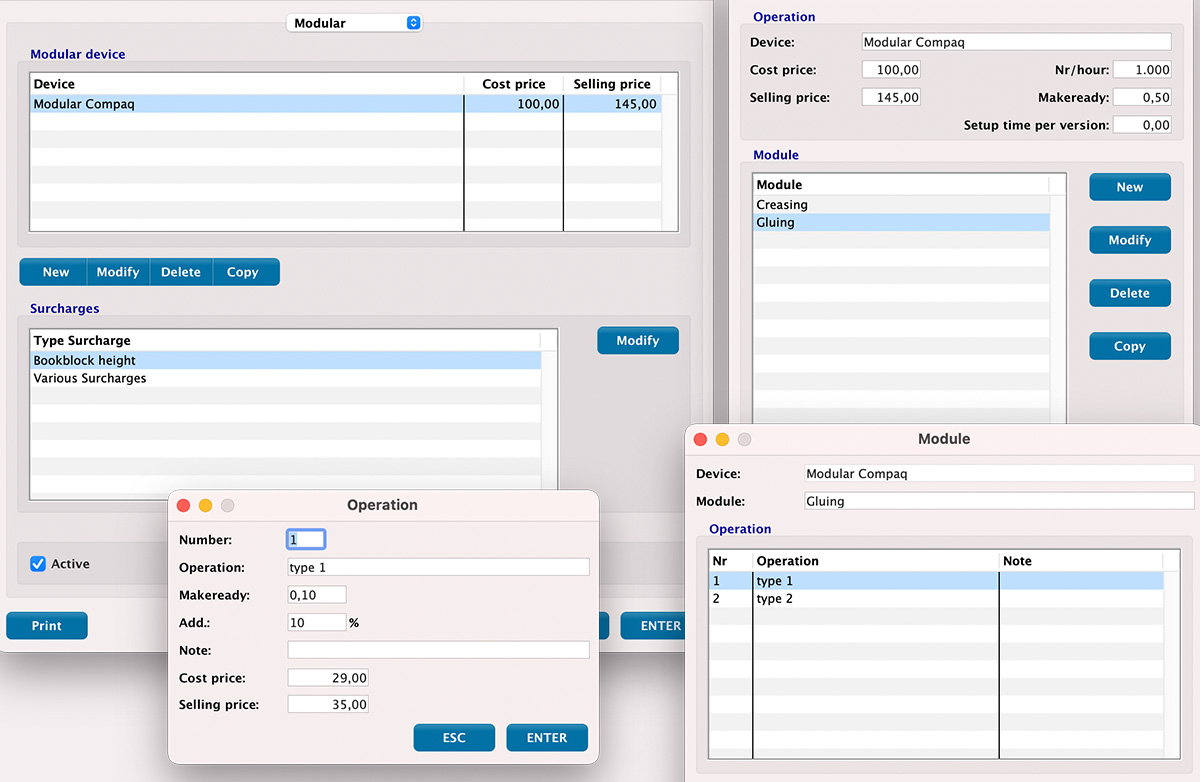Close the Operation dialog with red button
This screenshot has width=1200, height=782.
[x=184, y=506]
